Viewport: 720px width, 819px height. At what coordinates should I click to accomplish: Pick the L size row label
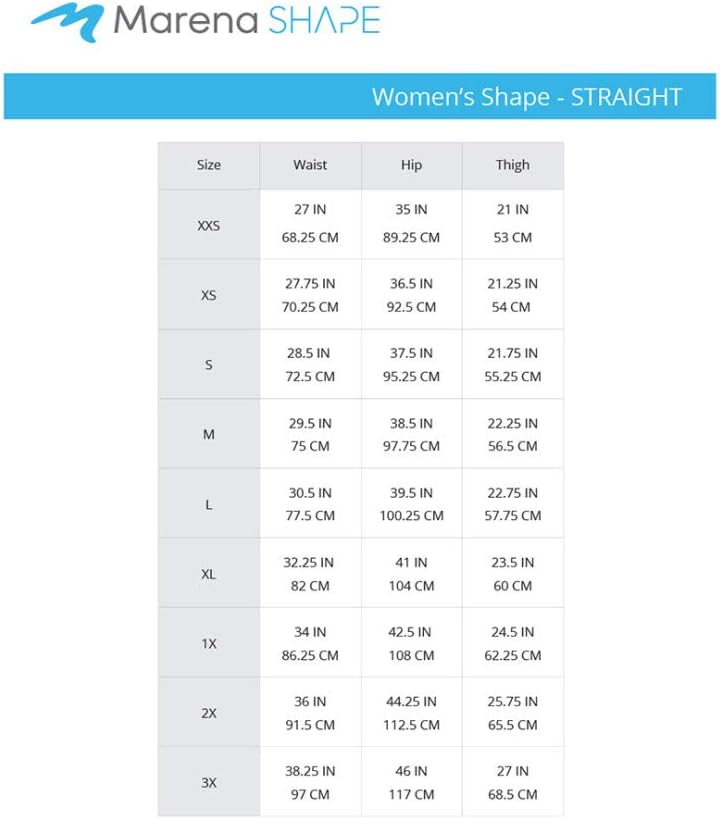tap(209, 505)
